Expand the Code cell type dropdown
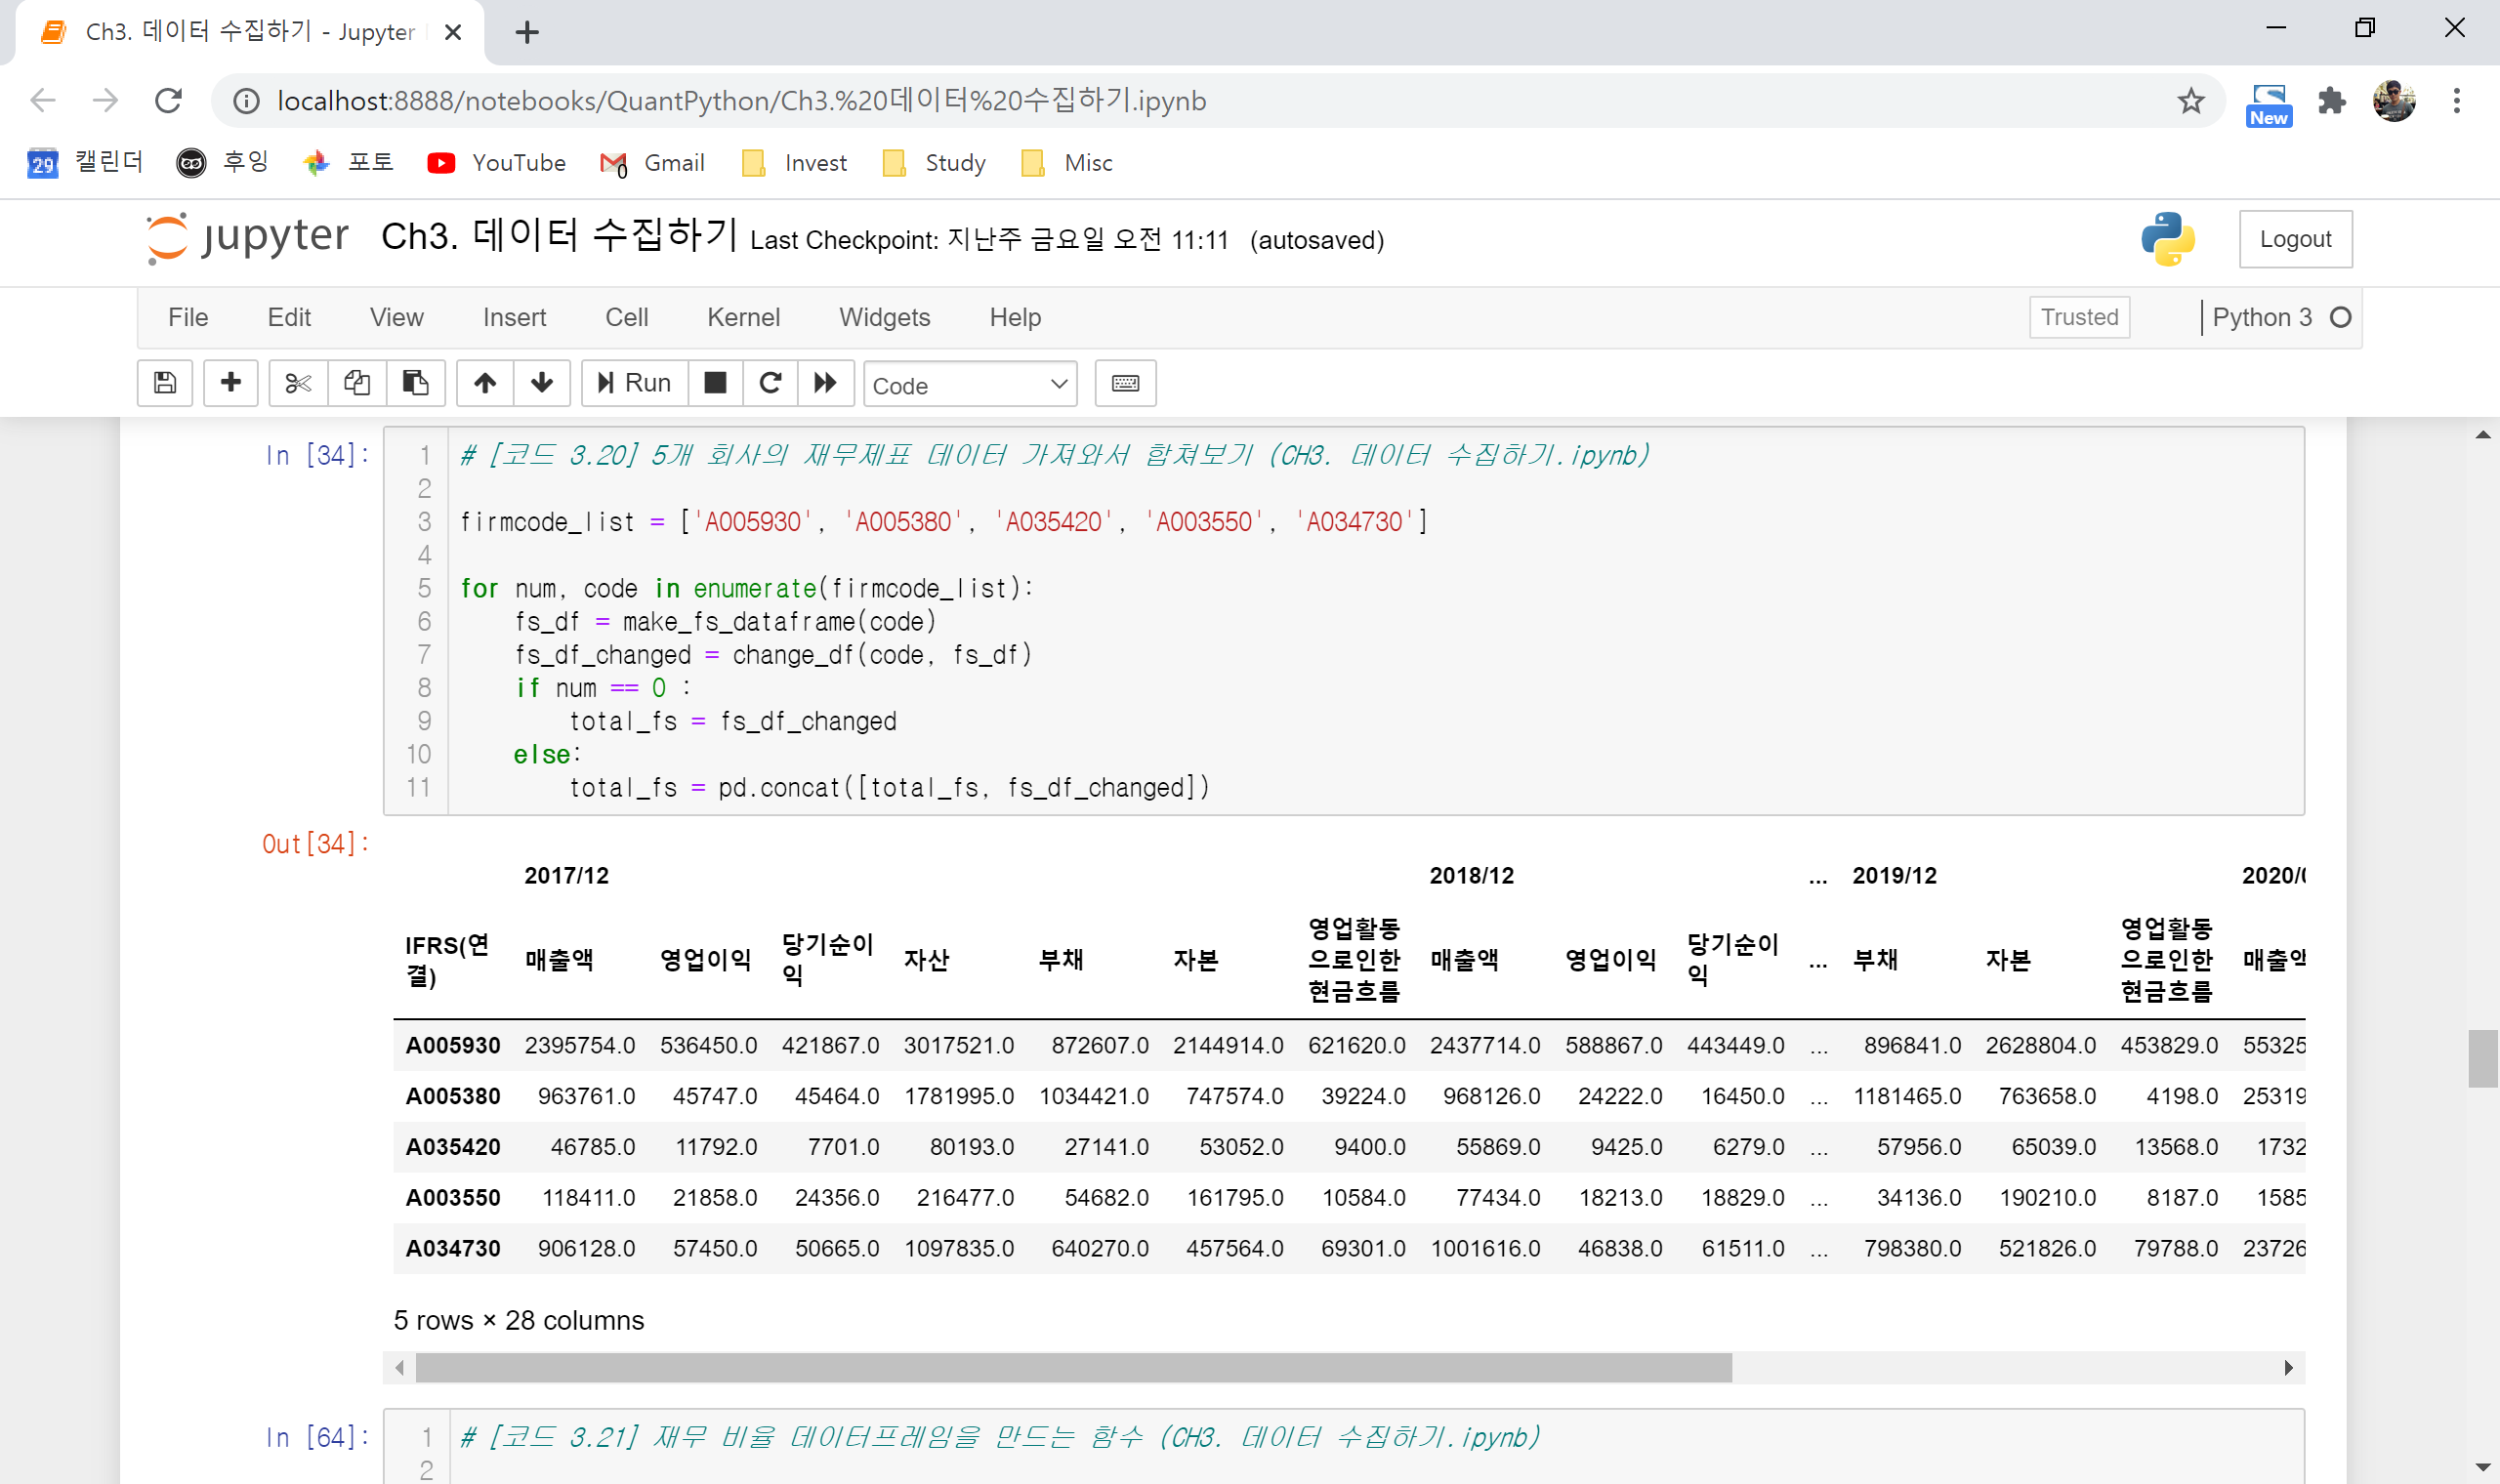Viewport: 2500px width, 1484px height. pyautogui.click(x=969, y=385)
